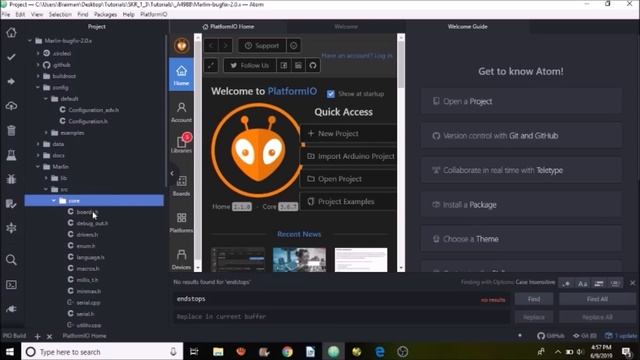
Task: Open the Packages menu
Action: (105, 14)
